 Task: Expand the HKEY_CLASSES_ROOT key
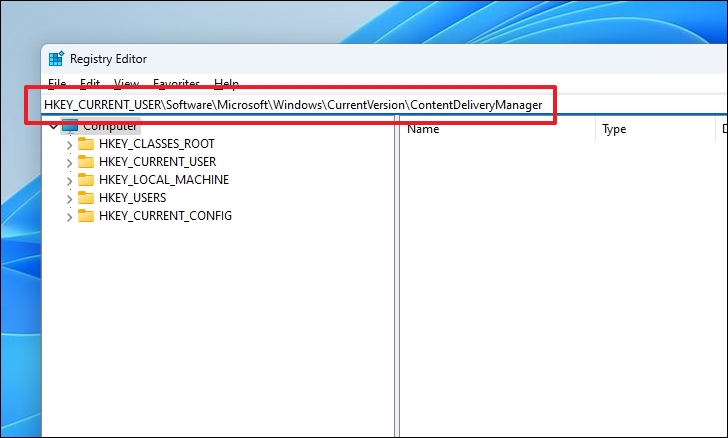pos(69,145)
